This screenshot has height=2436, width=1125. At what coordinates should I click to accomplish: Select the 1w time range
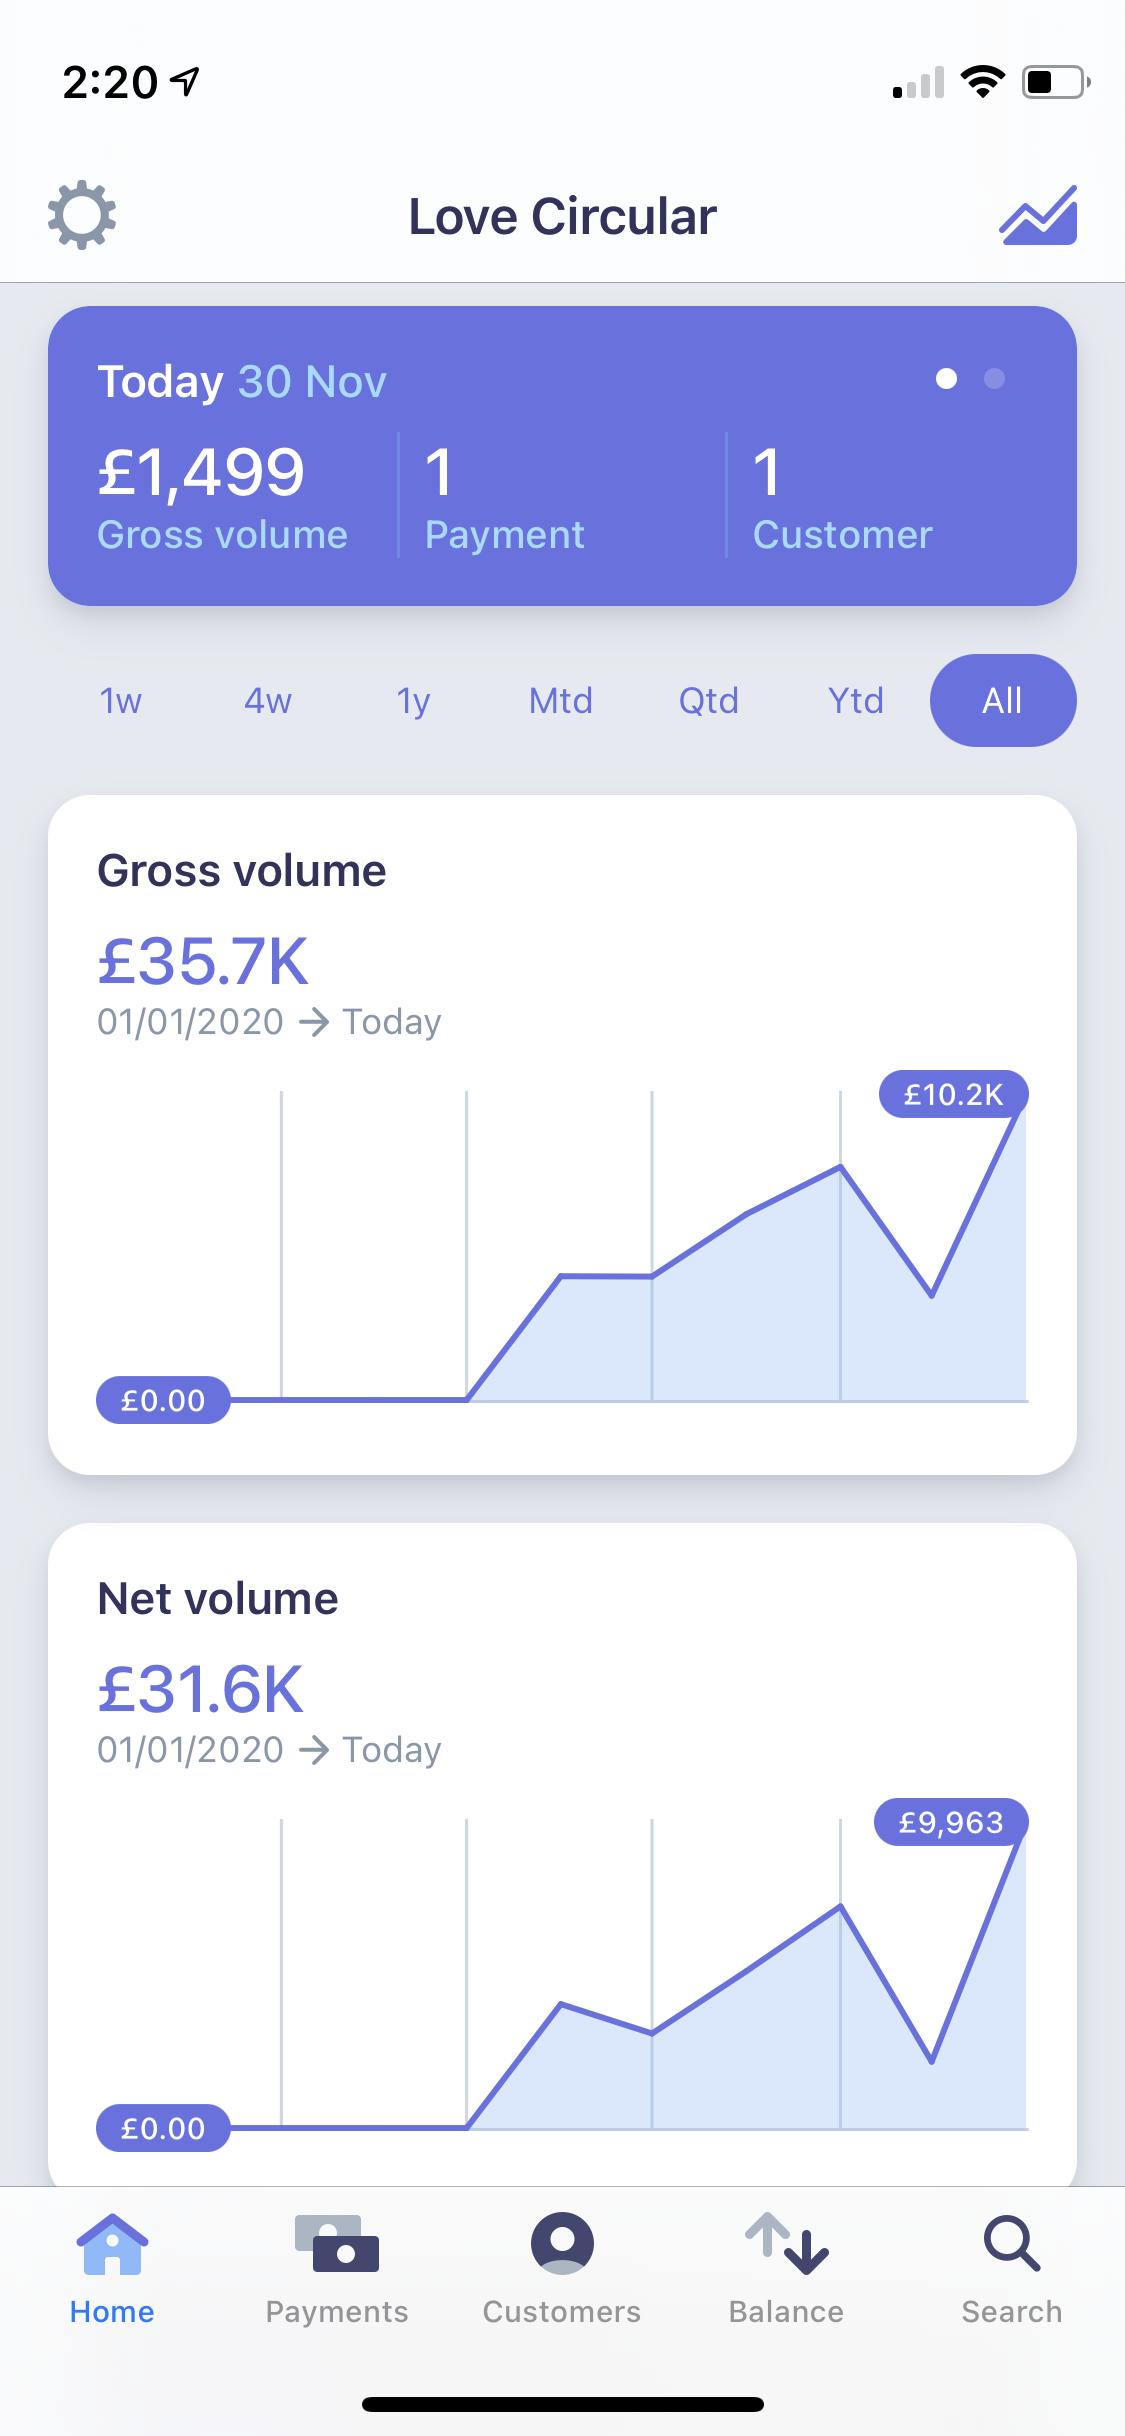[121, 701]
